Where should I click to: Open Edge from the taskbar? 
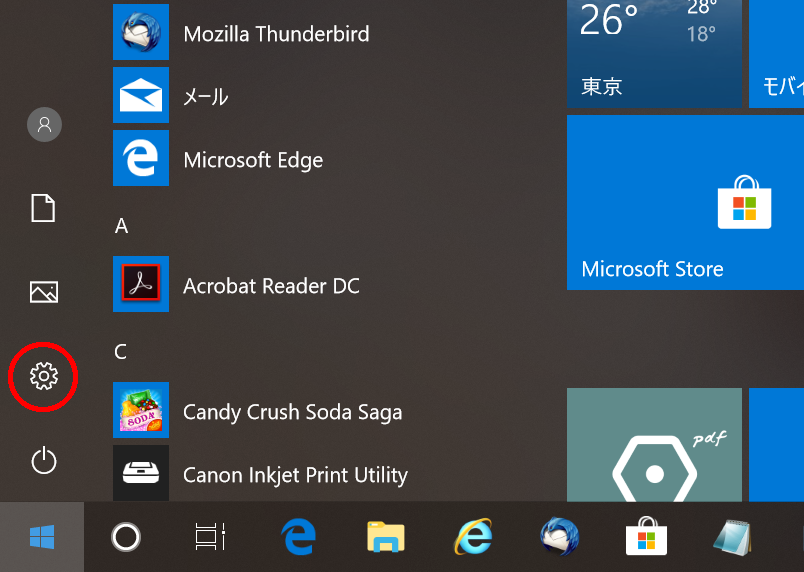(298, 537)
